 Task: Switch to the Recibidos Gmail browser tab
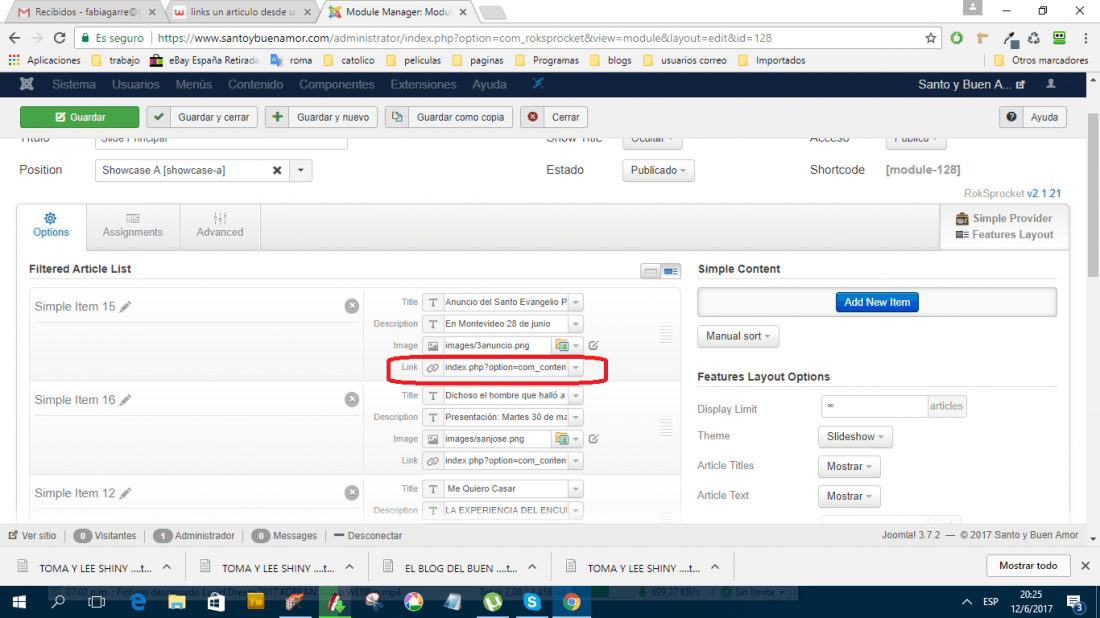point(87,12)
